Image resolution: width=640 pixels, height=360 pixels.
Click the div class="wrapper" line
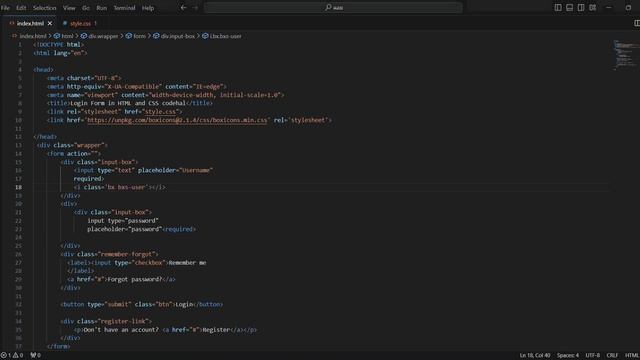point(72,145)
